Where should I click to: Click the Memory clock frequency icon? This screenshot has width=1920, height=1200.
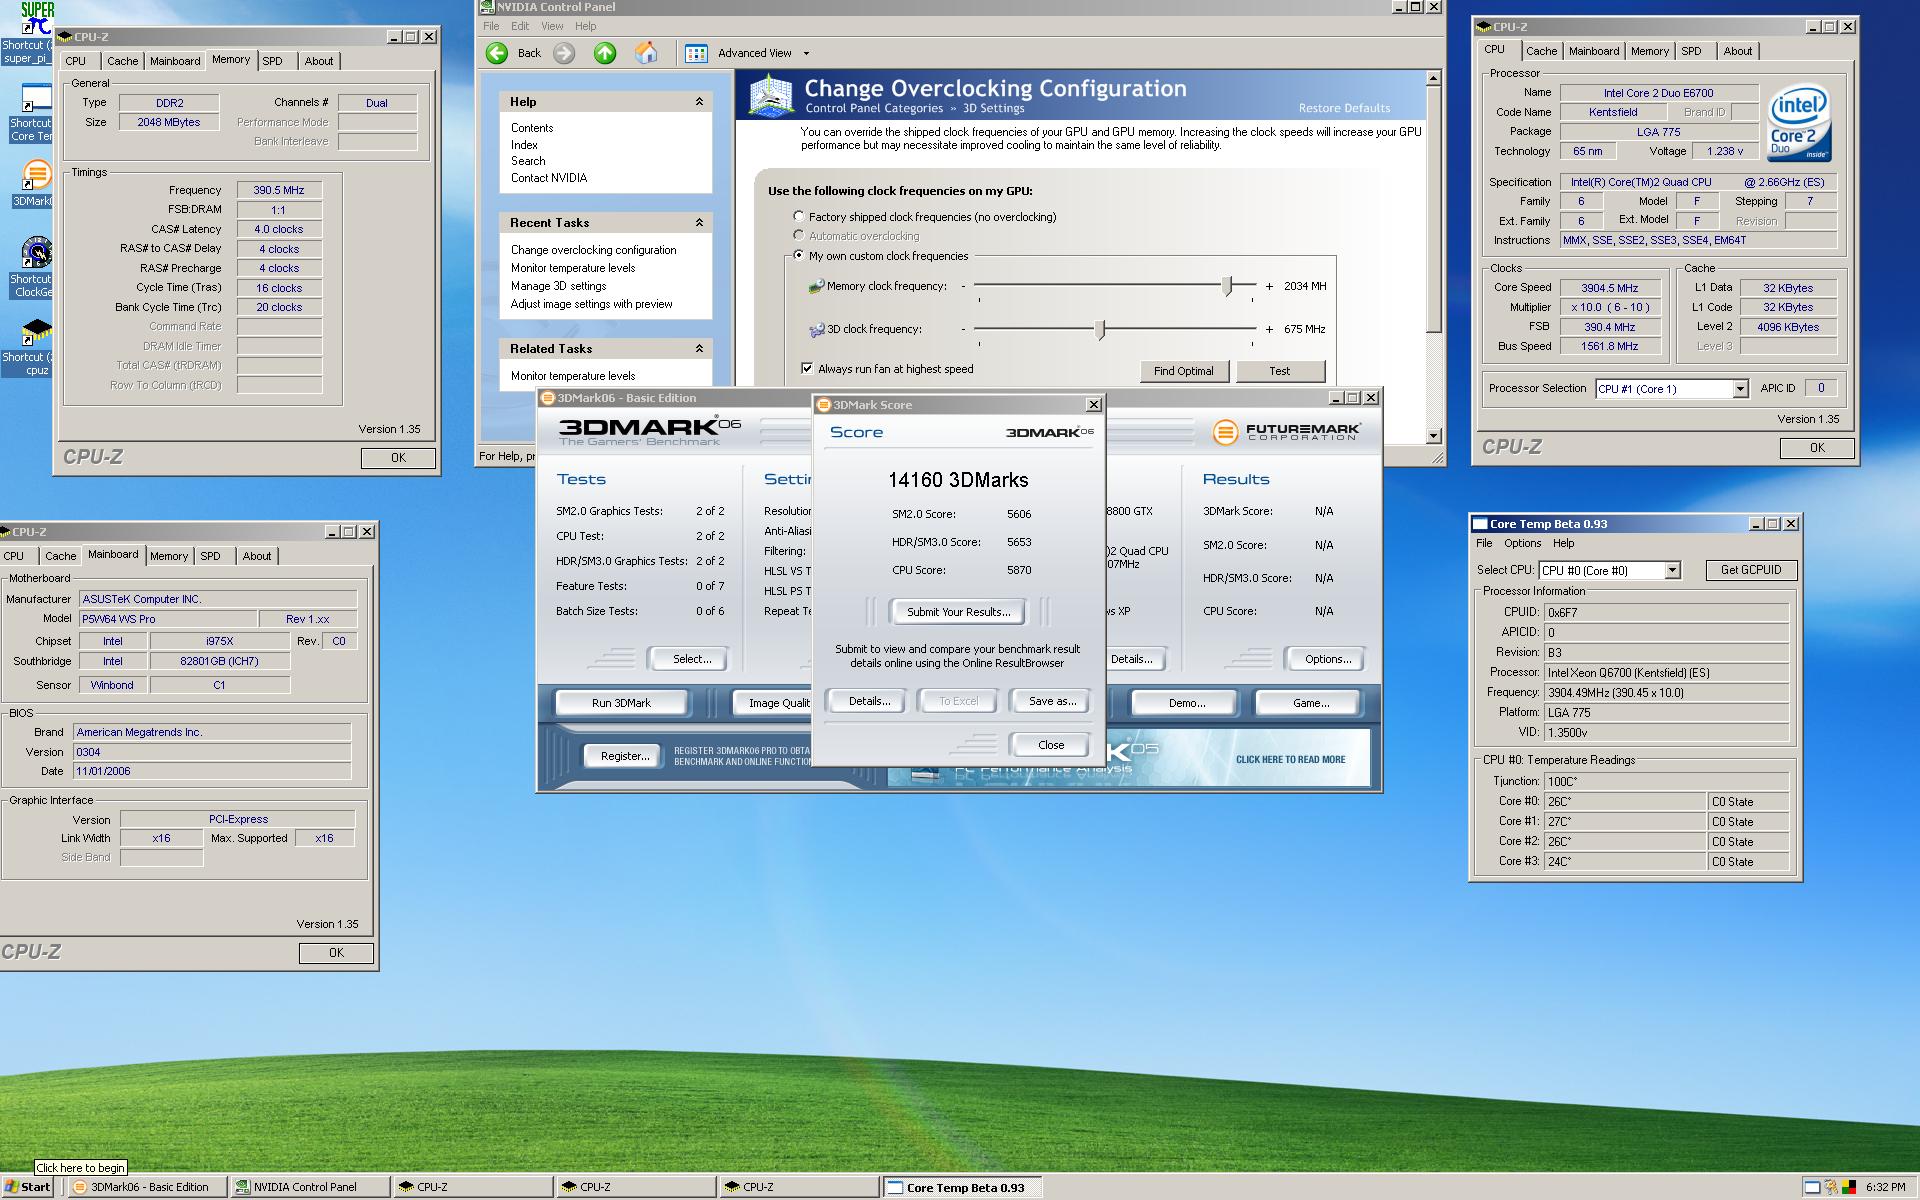point(816,286)
